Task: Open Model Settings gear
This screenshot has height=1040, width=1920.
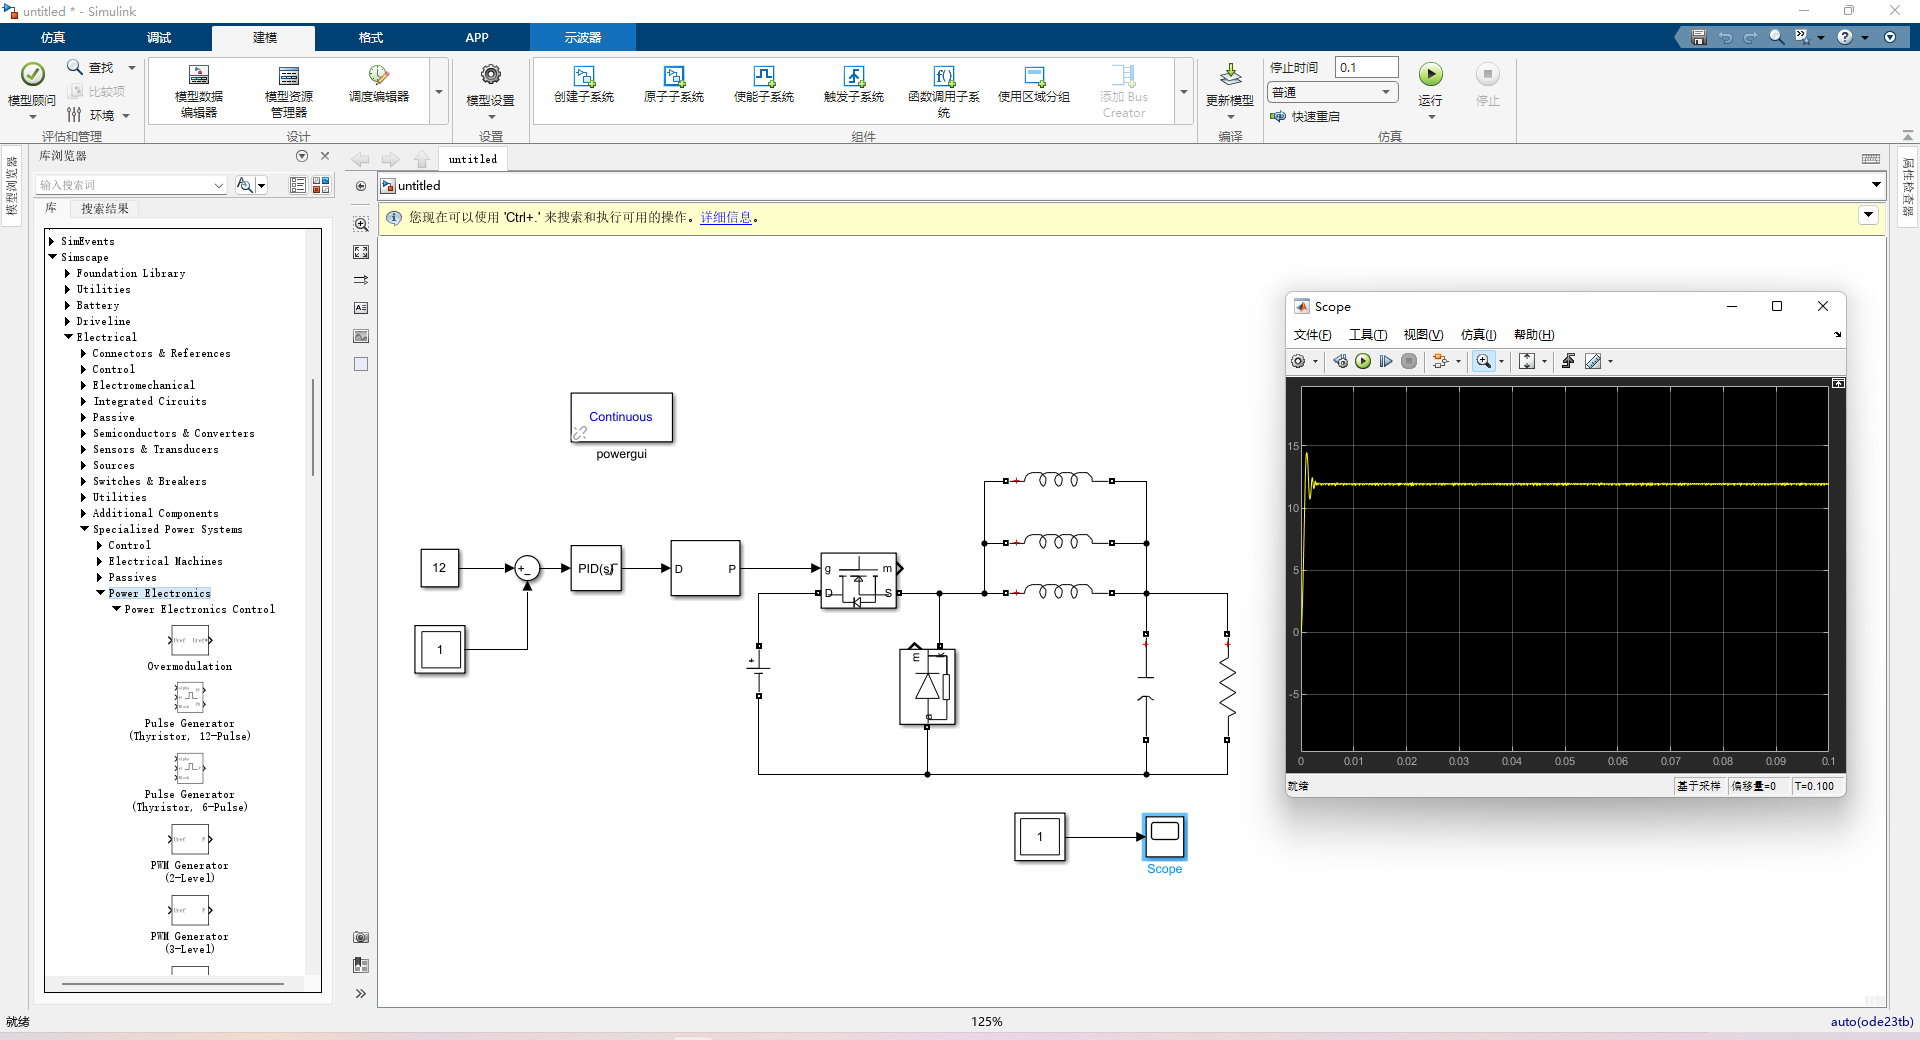Action: click(490, 75)
